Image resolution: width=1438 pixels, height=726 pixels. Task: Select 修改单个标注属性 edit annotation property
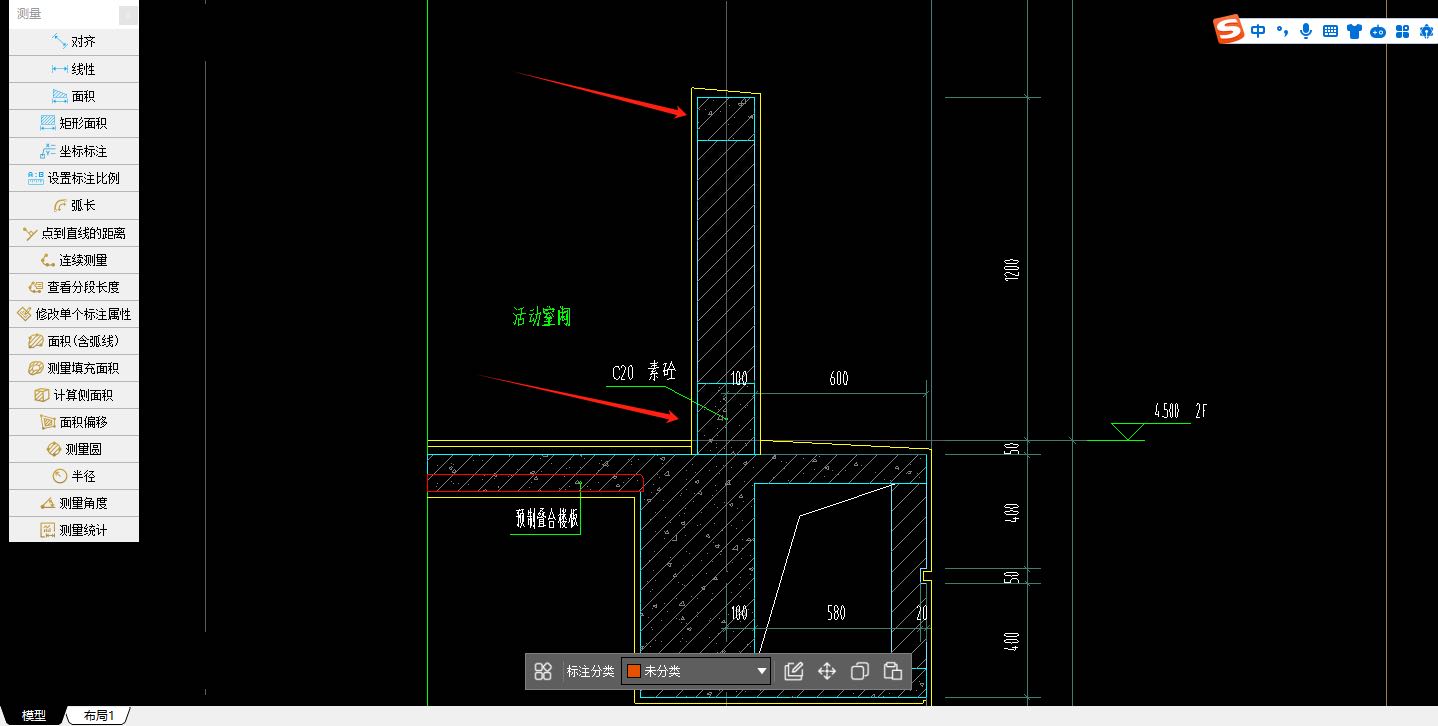(x=74, y=314)
